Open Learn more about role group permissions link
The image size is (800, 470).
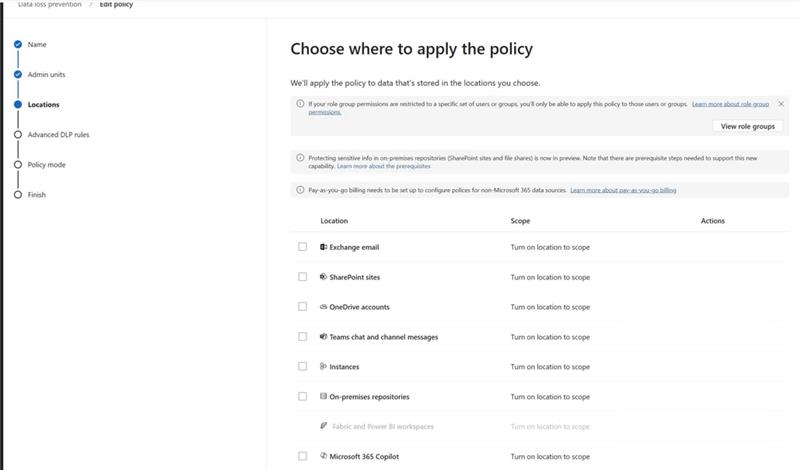730,104
